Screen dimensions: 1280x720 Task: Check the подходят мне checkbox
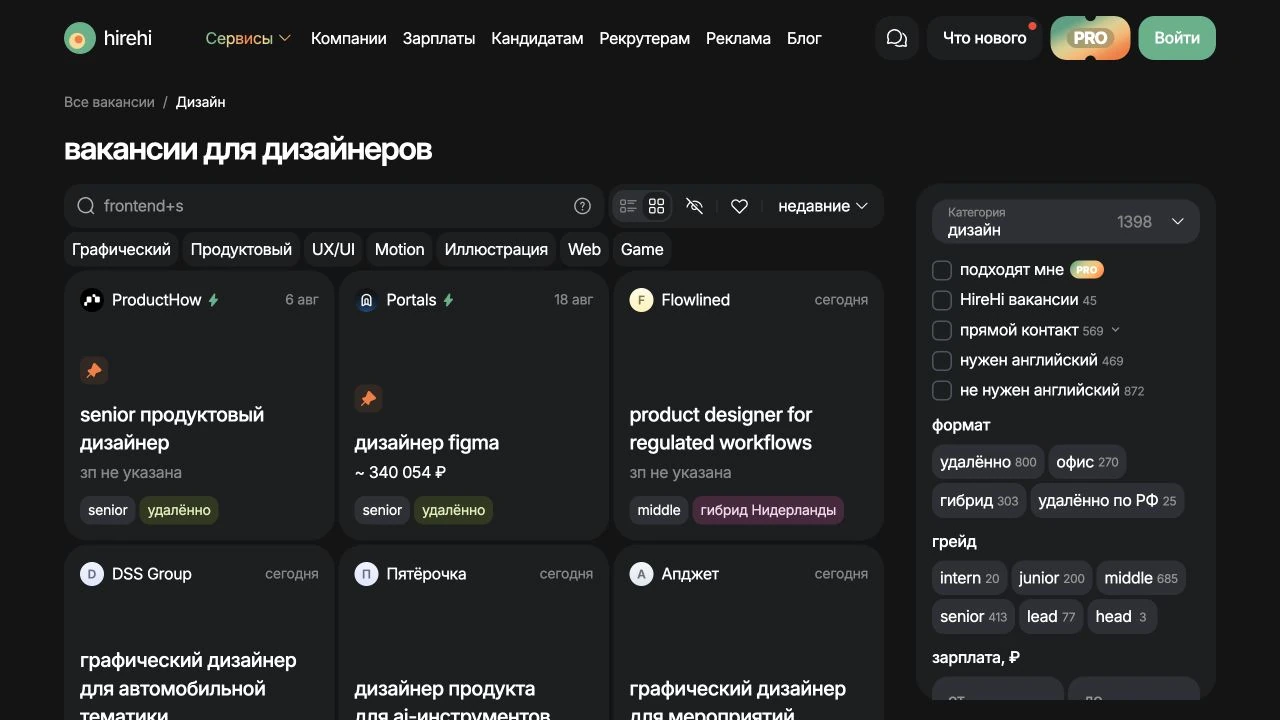point(941,270)
